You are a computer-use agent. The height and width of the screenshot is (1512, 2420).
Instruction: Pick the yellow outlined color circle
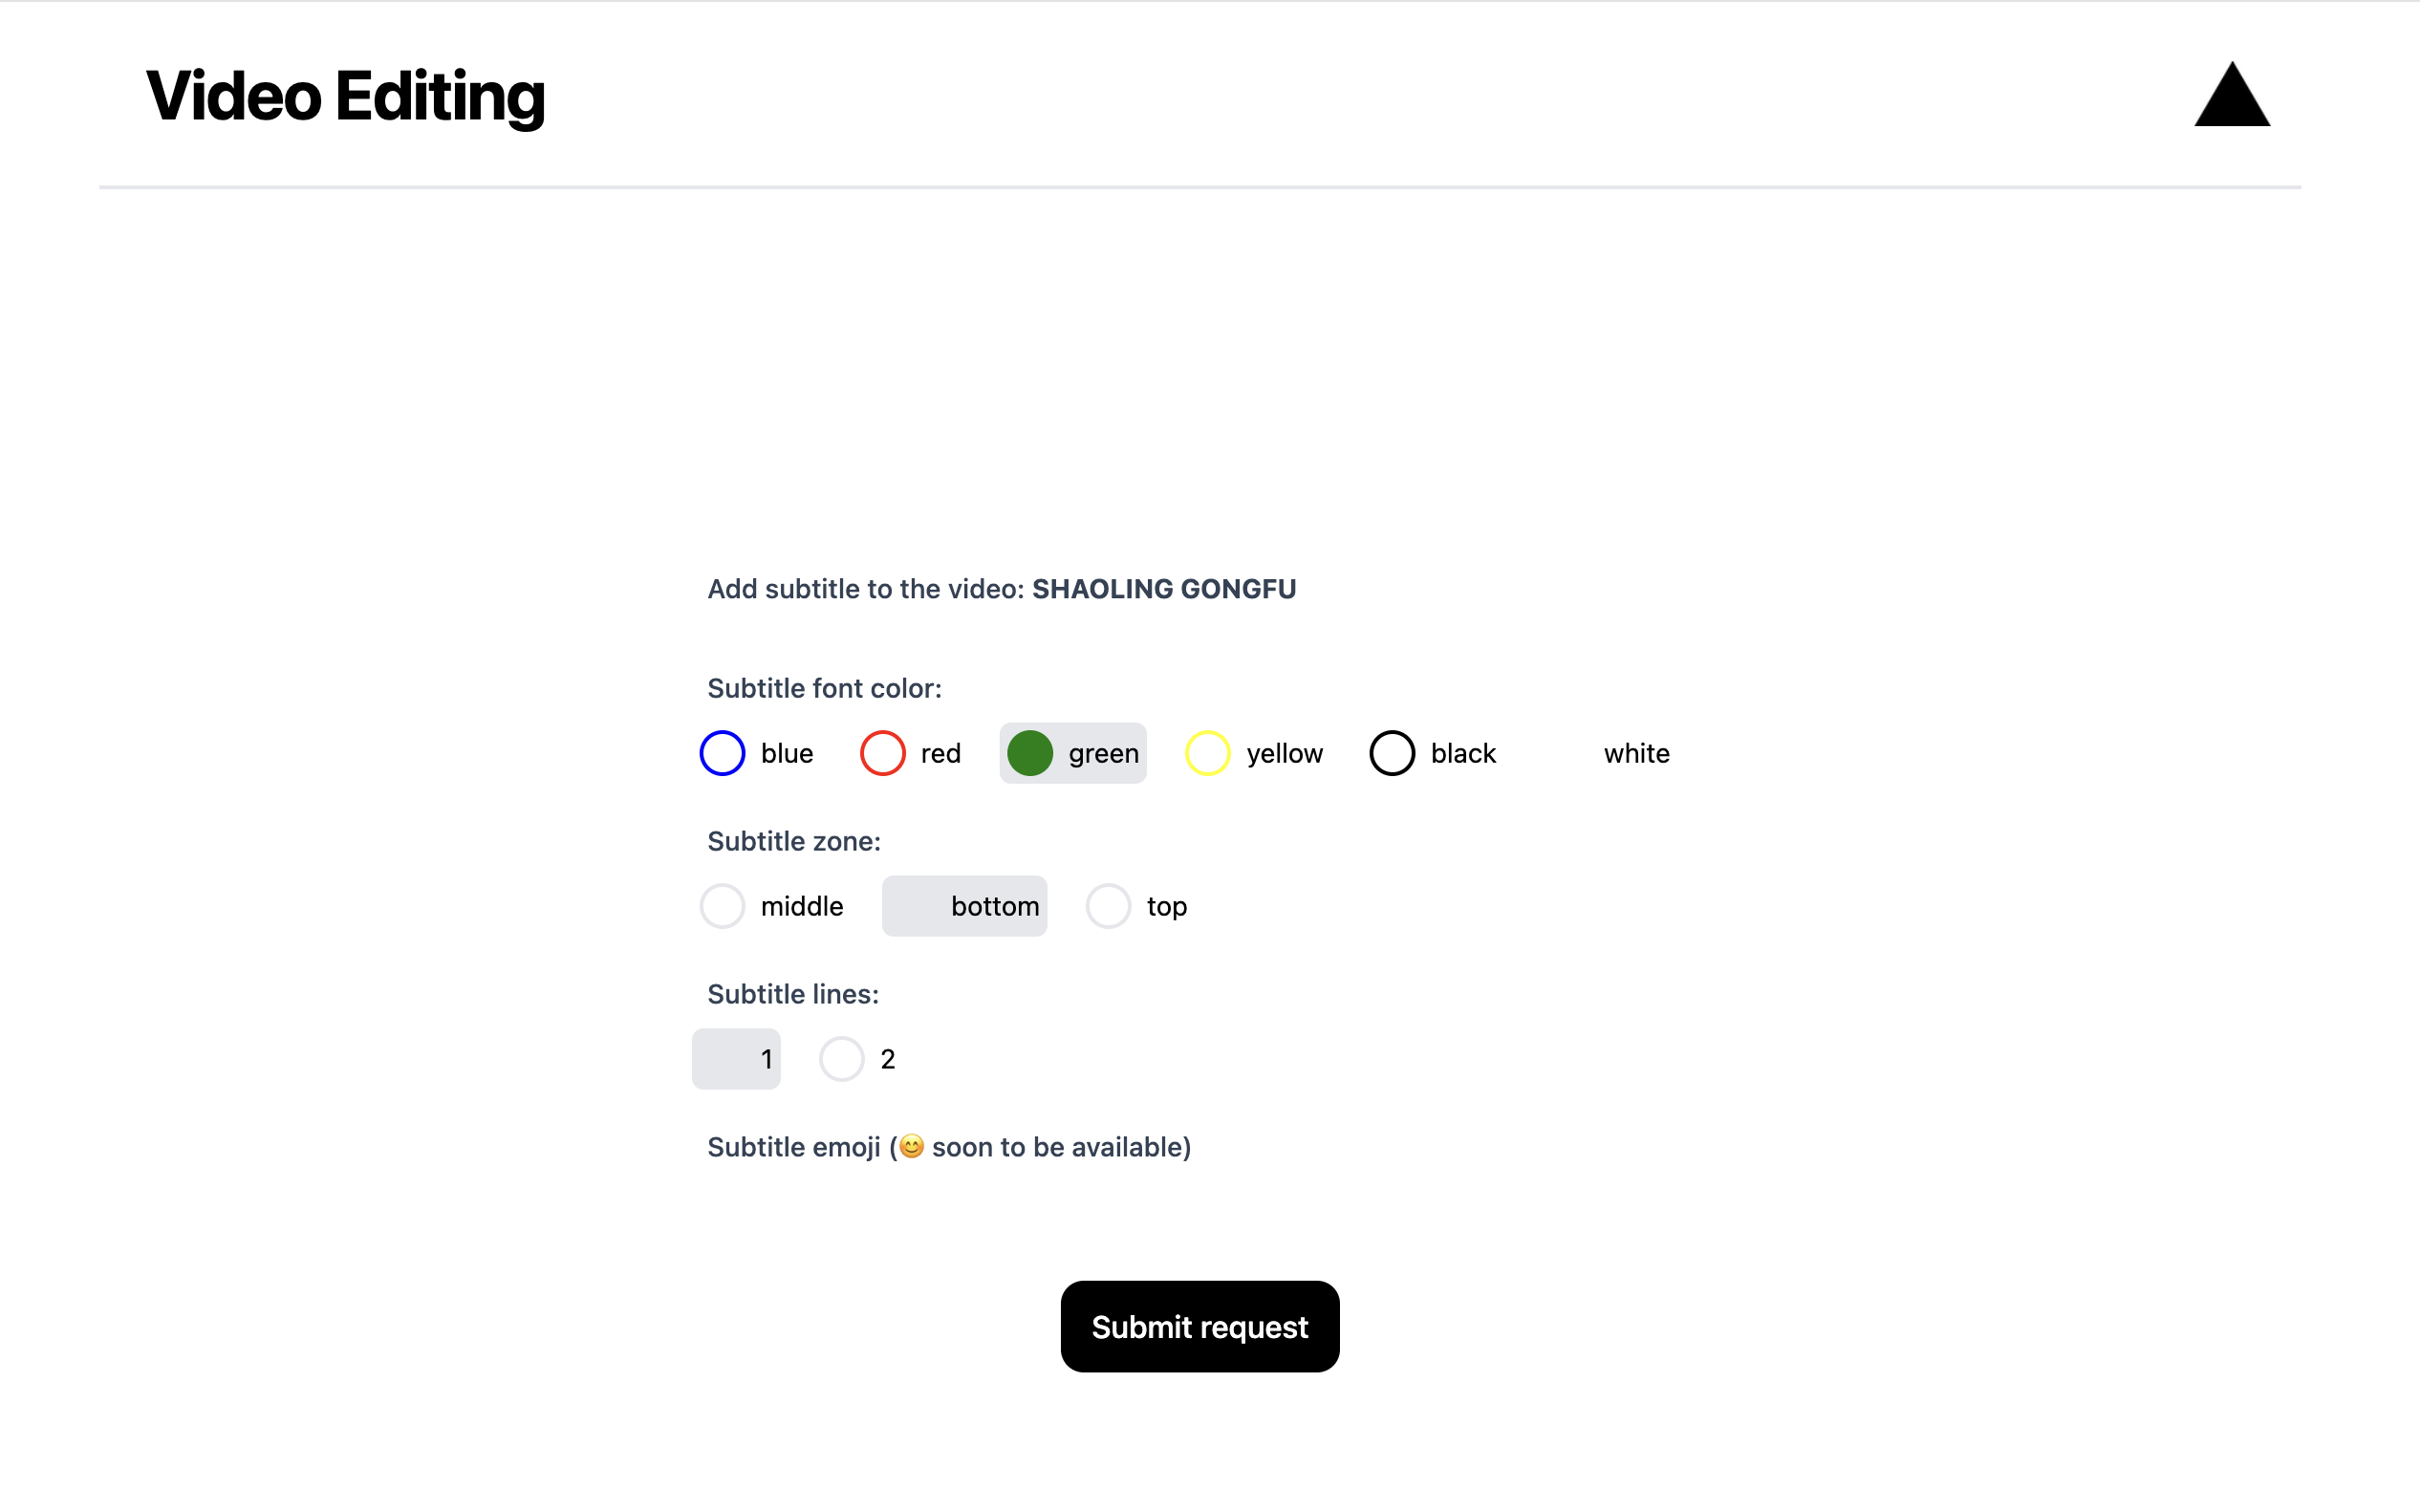click(1208, 753)
